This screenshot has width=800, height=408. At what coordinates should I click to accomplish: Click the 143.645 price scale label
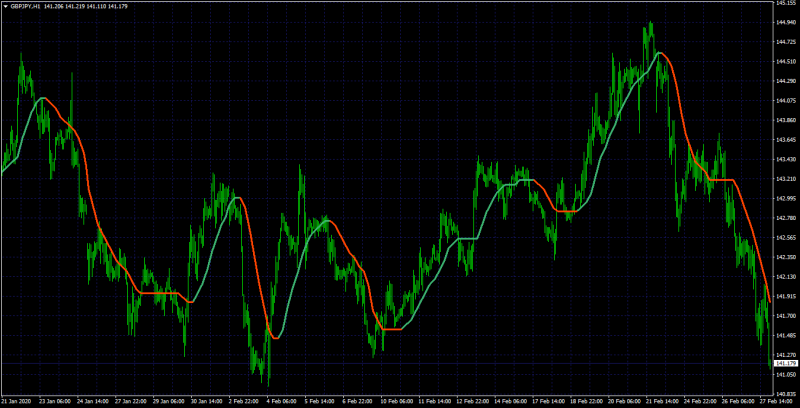(786, 140)
